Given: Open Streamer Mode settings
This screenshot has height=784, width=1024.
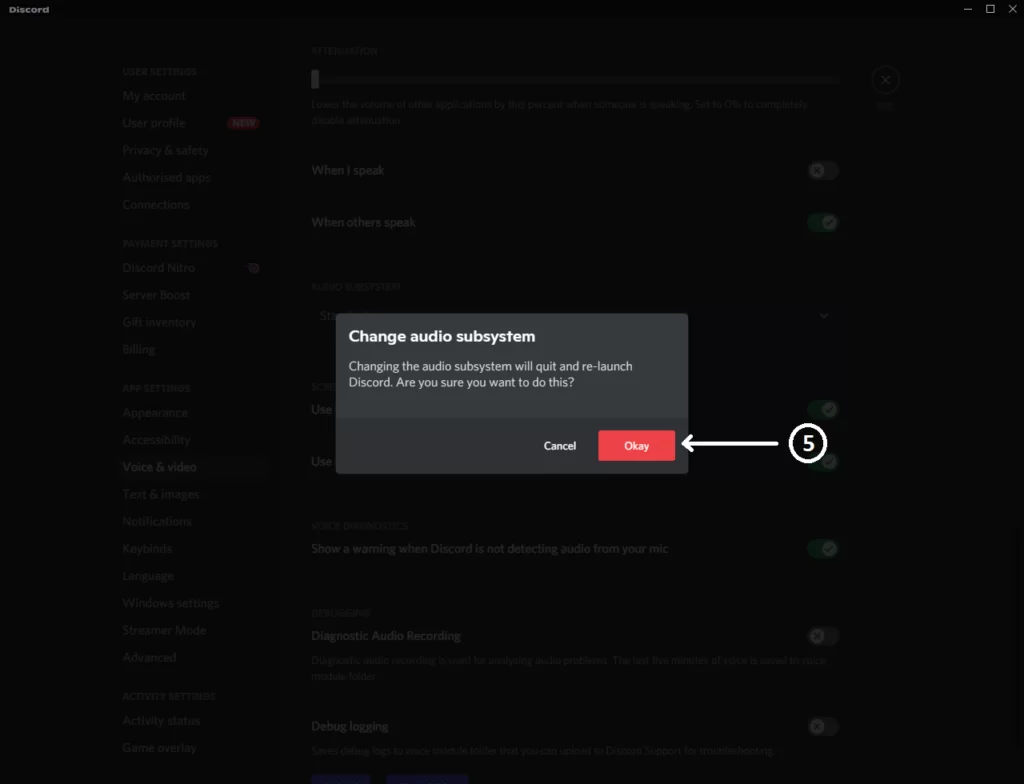Looking at the screenshot, I should pyautogui.click(x=164, y=630).
